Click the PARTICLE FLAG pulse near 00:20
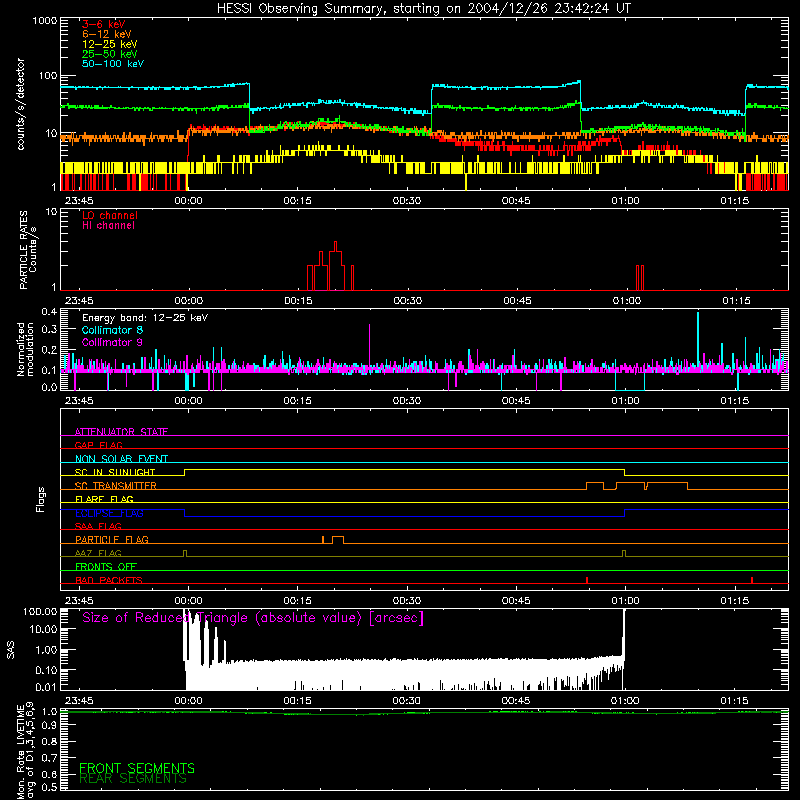 pos(337,540)
